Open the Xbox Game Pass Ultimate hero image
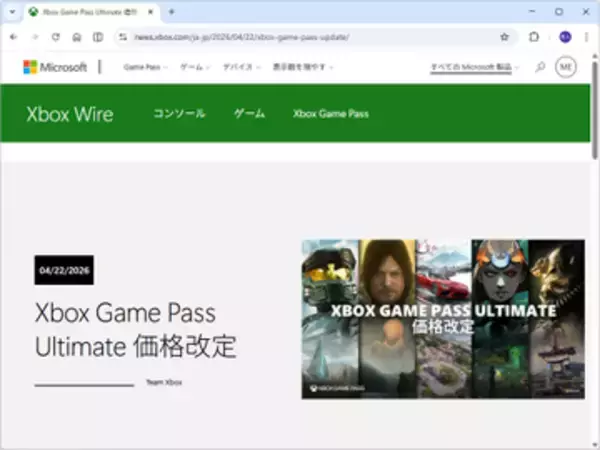 tap(443, 319)
